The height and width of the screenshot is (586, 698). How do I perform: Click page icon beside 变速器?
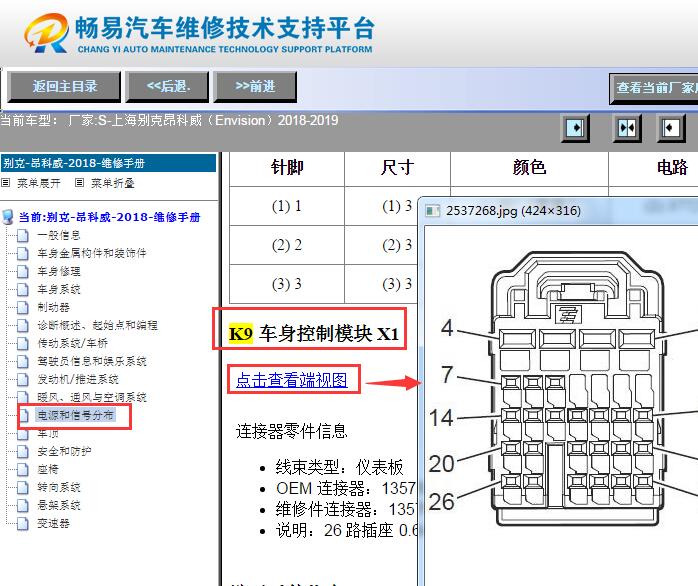tap(23, 524)
